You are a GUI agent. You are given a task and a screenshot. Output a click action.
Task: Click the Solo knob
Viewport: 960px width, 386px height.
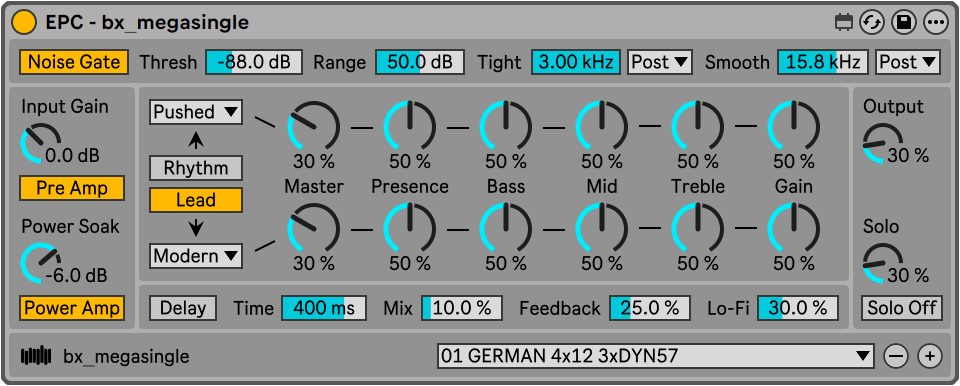pyautogui.click(x=882, y=263)
